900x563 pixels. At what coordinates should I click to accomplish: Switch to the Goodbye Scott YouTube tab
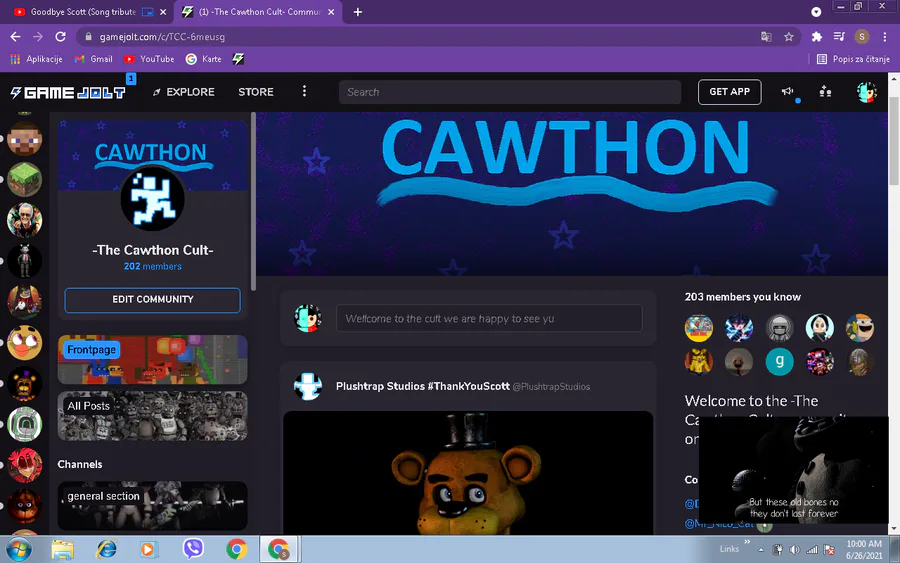[x=84, y=11]
